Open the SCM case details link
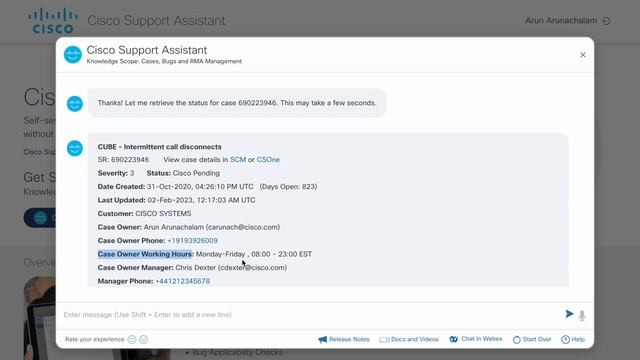The height and width of the screenshot is (360, 640). [238, 160]
